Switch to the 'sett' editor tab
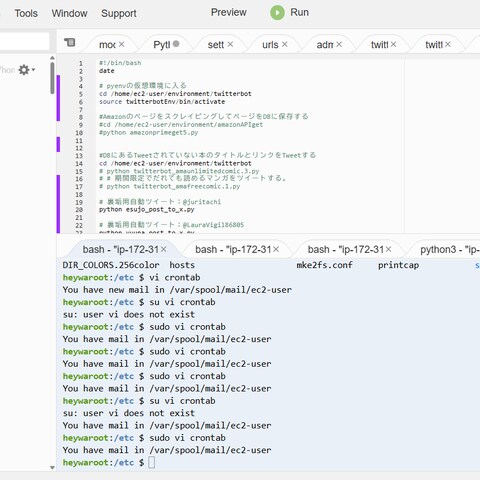The image size is (480, 480). tap(216, 45)
